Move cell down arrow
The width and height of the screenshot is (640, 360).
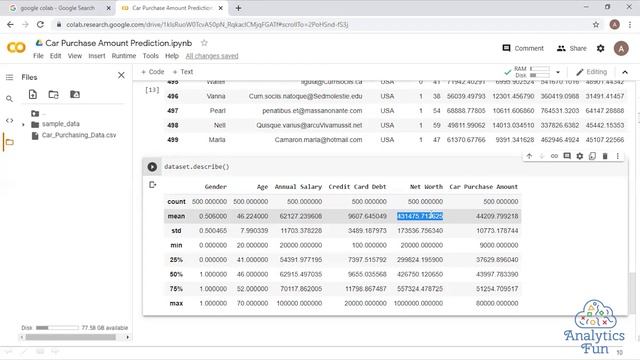[x=542, y=156]
